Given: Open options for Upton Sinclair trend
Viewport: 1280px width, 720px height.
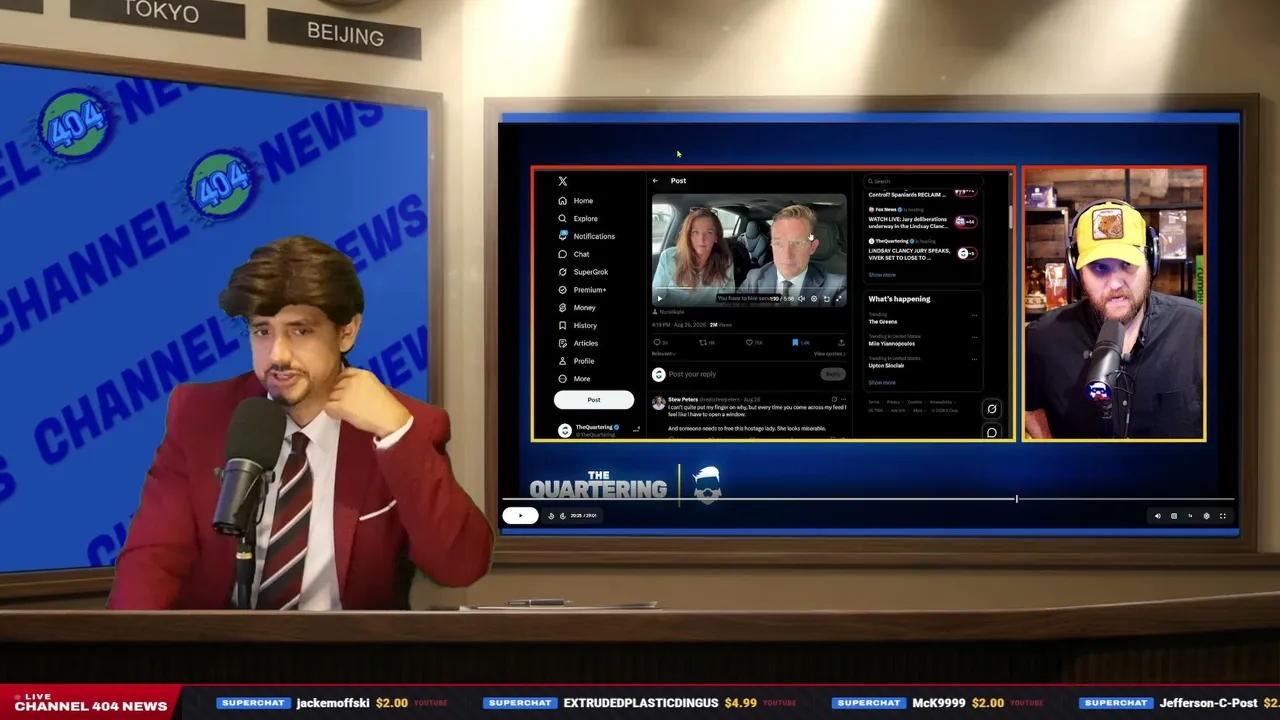Looking at the screenshot, I should pos(975,359).
